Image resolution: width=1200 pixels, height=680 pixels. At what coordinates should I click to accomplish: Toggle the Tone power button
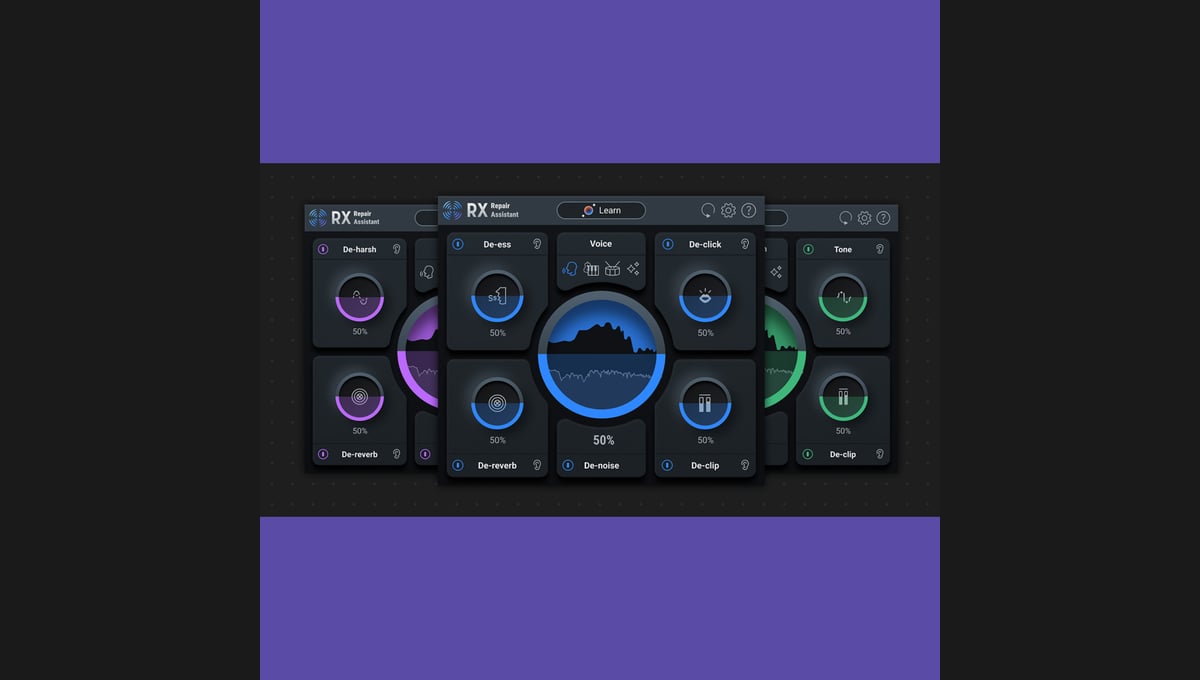coord(807,249)
